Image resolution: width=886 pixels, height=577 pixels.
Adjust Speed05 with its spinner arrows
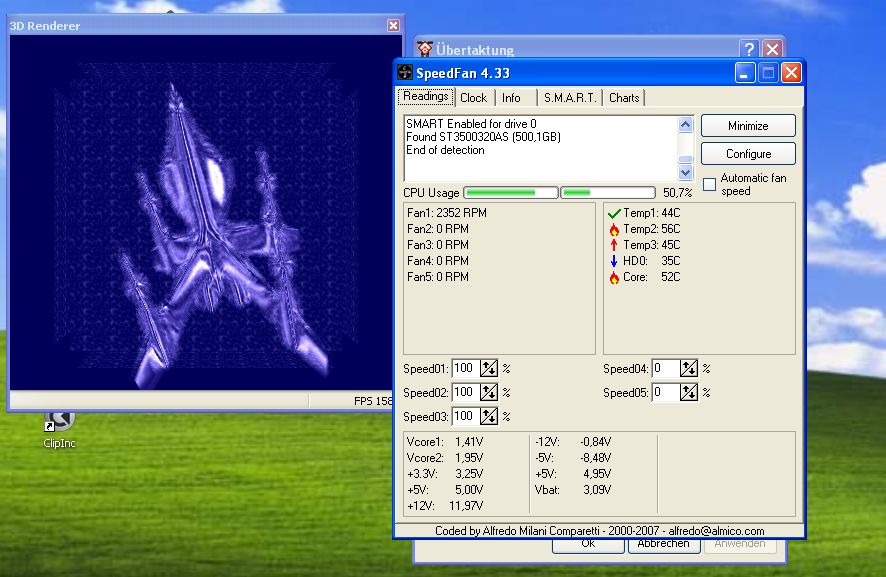pos(689,392)
